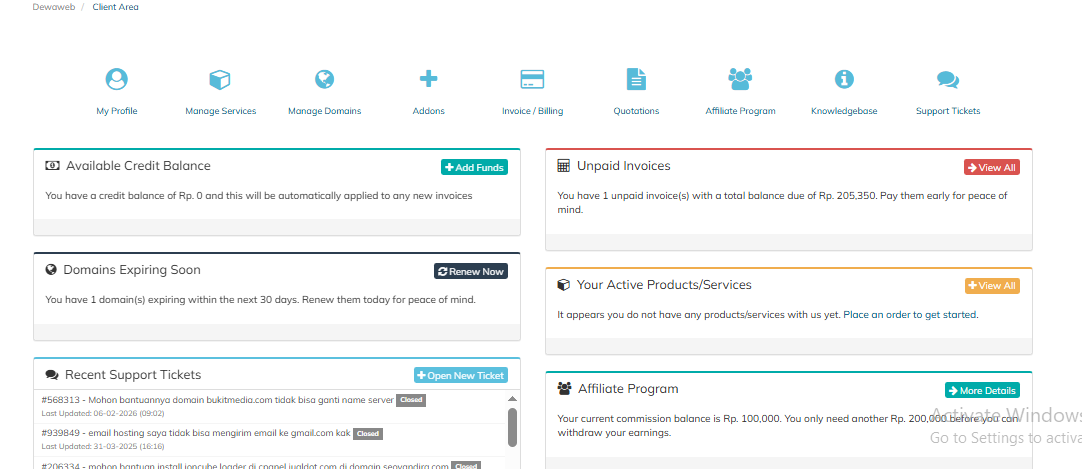Click the Domains Expiring Soon heading
This screenshot has height=469, width=1082.
[x=132, y=270]
